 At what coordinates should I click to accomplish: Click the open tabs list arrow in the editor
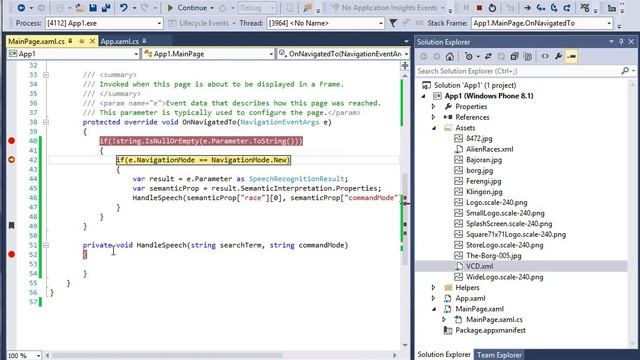pyautogui.click(x=406, y=42)
